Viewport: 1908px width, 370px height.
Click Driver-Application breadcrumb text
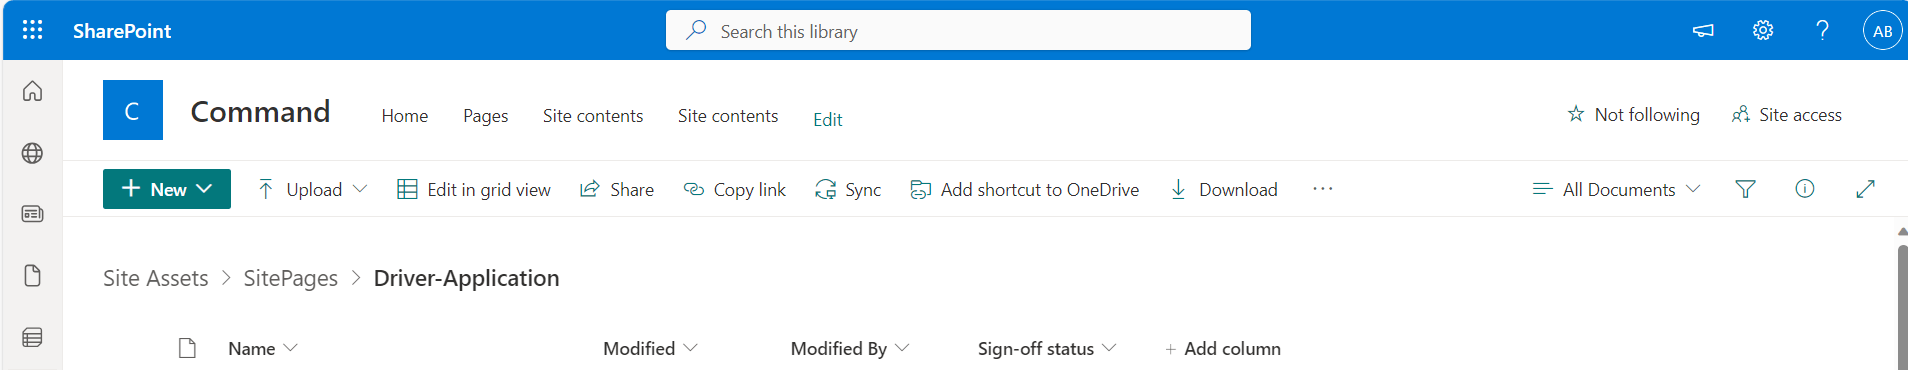(x=466, y=278)
